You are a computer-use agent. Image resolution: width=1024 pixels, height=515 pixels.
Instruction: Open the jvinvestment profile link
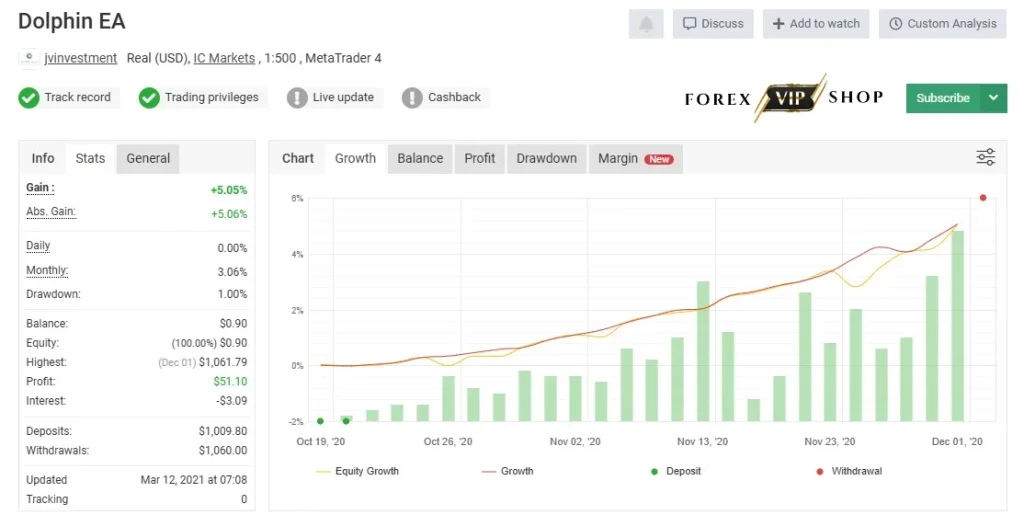click(x=81, y=58)
